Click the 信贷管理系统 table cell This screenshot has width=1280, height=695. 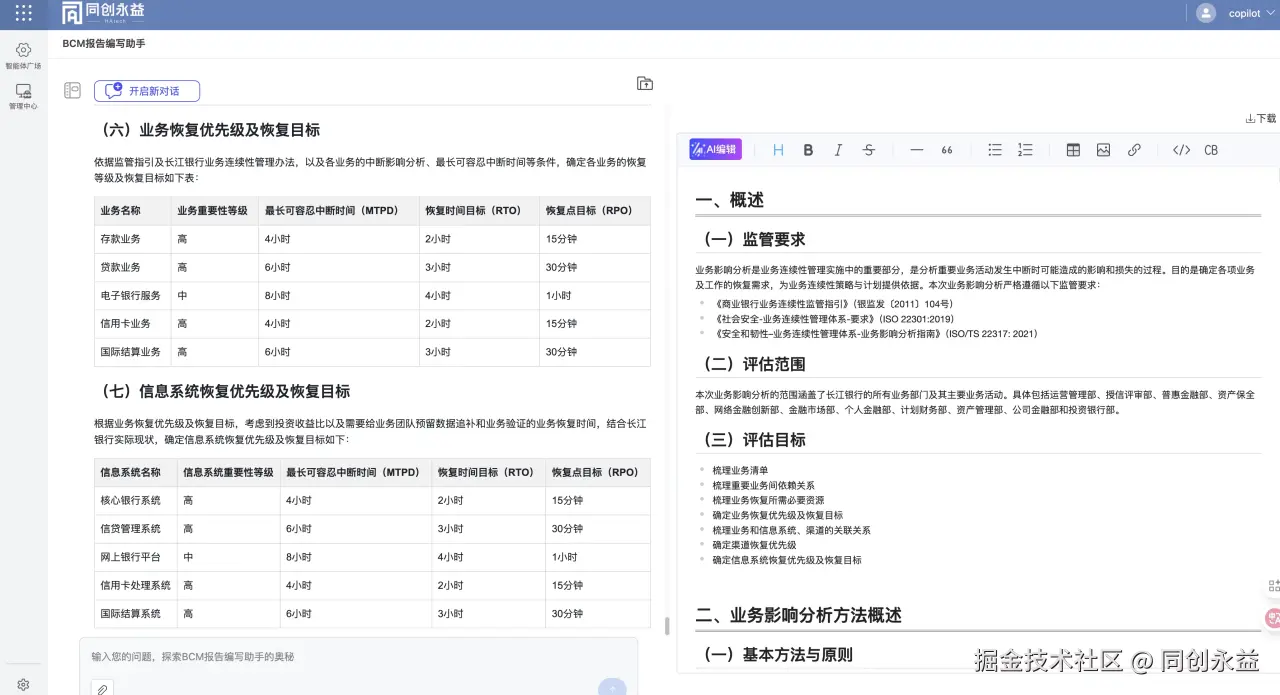tap(136, 529)
